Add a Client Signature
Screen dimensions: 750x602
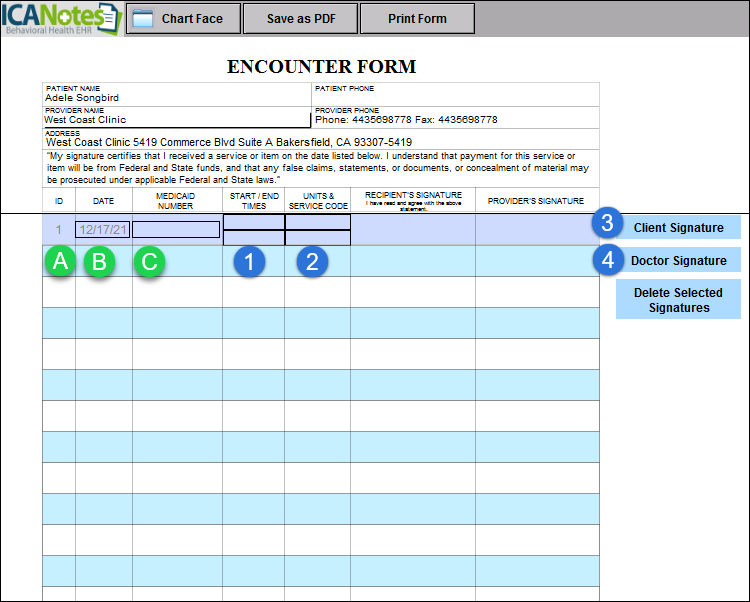(678, 228)
